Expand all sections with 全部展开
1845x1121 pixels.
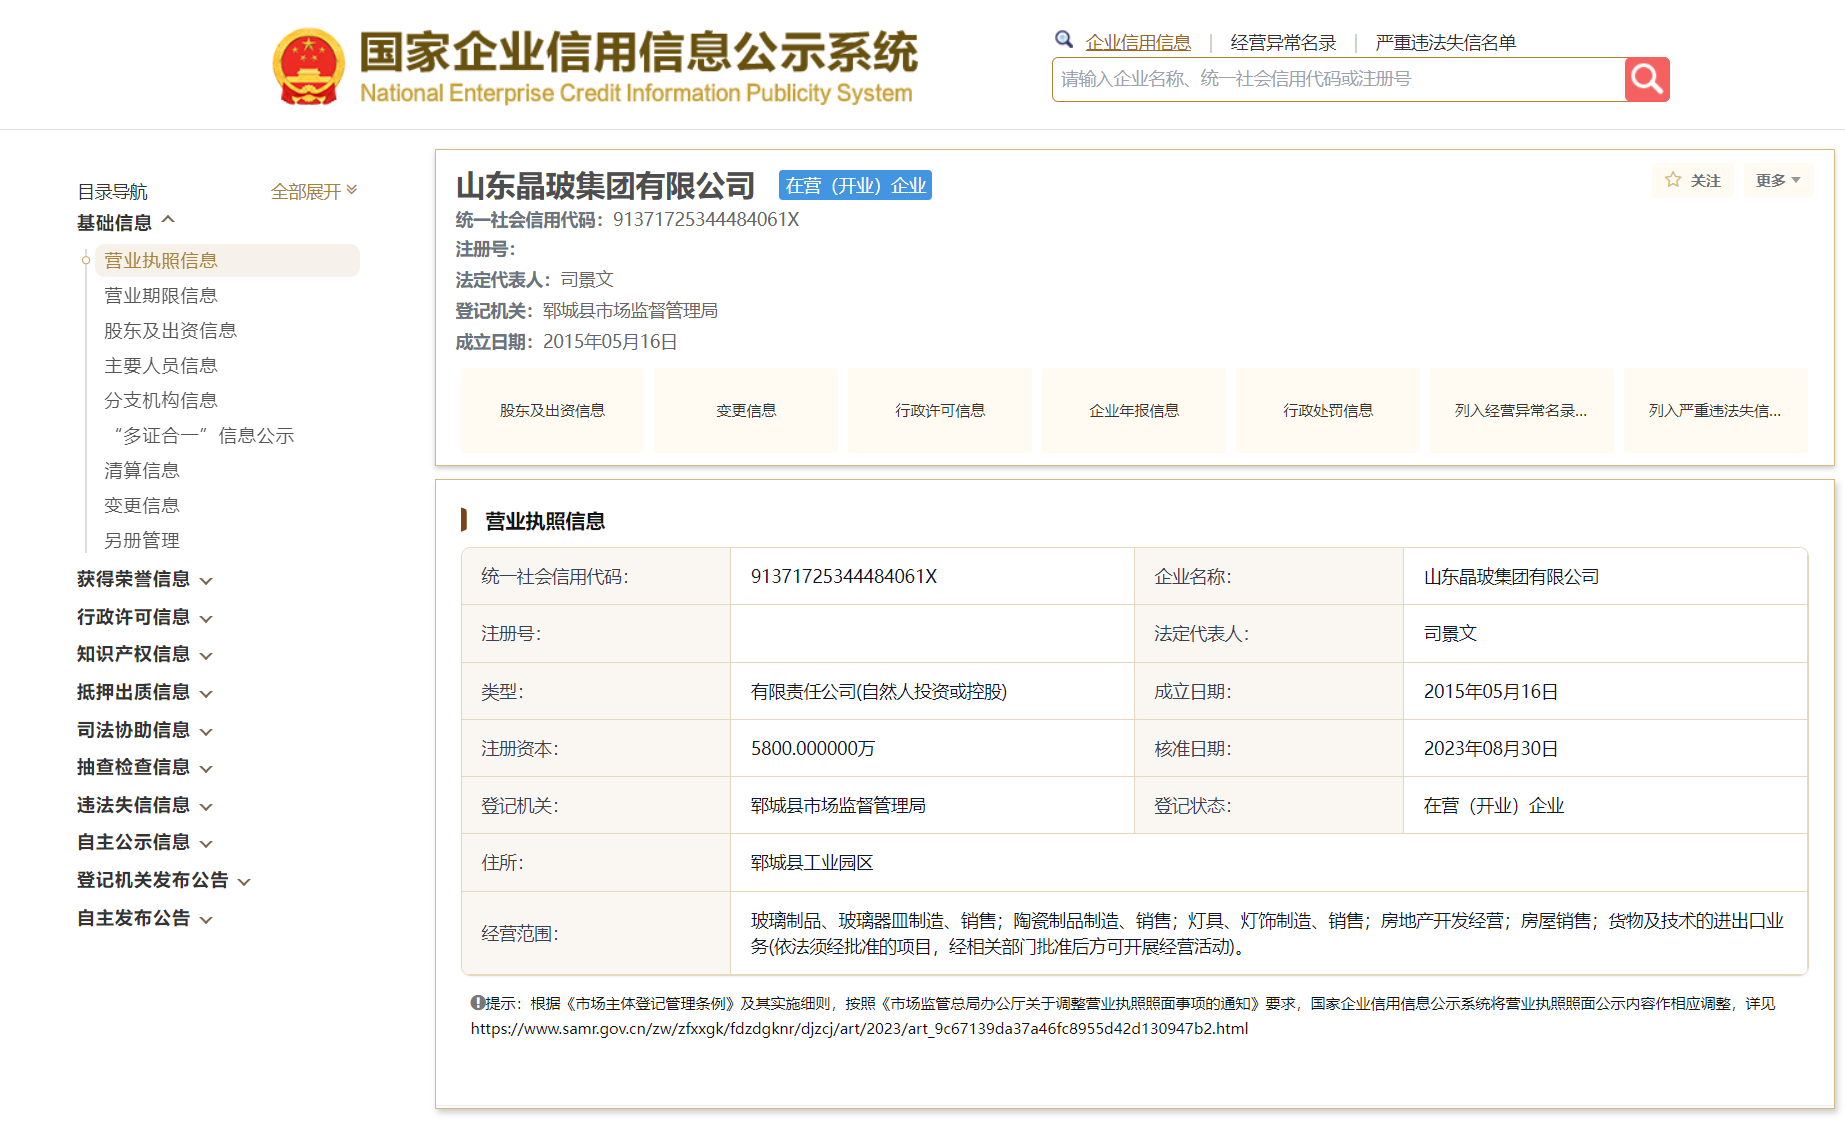pyautogui.click(x=314, y=191)
